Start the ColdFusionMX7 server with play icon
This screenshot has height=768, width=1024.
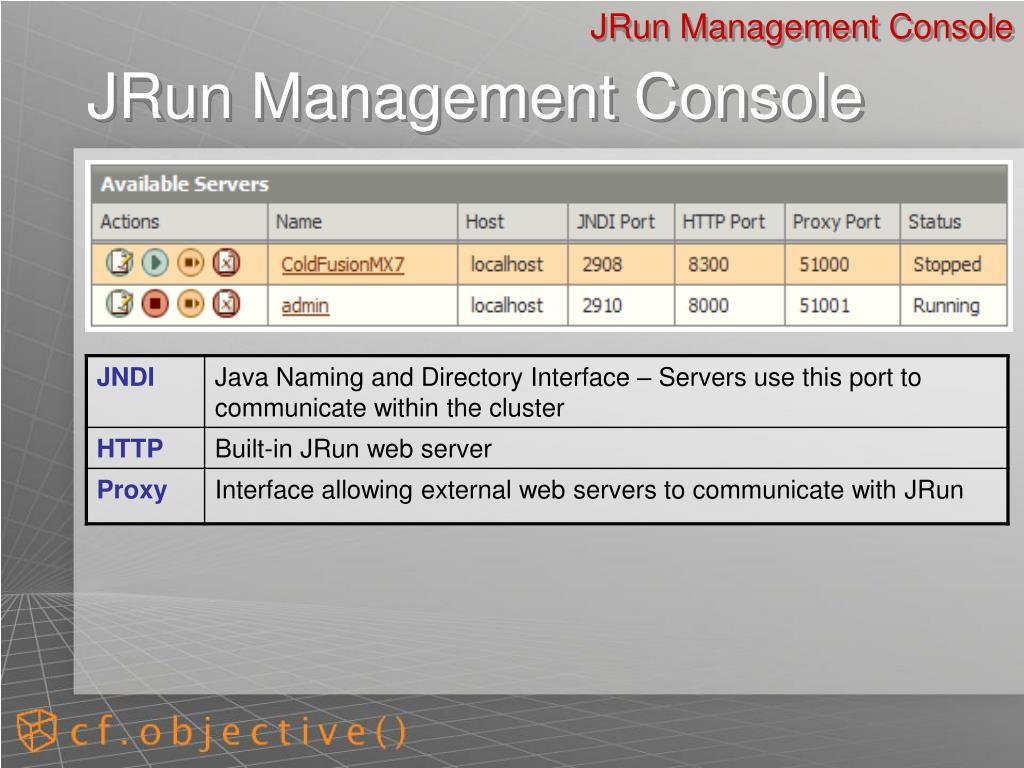pyautogui.click(x=155, y=263)
